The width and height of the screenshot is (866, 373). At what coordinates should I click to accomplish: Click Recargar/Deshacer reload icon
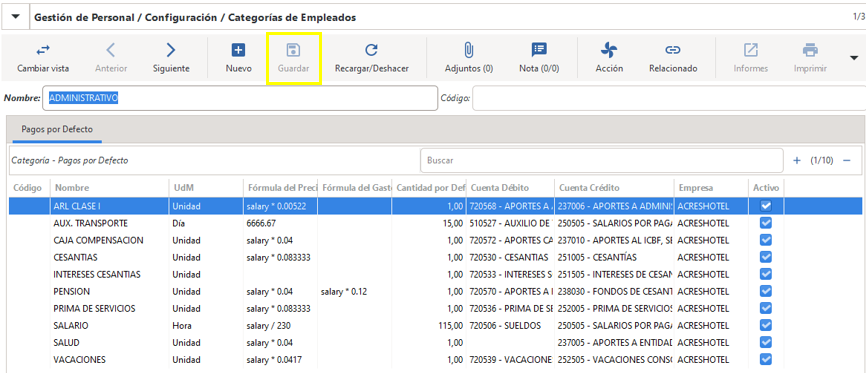tap(371, 50)
